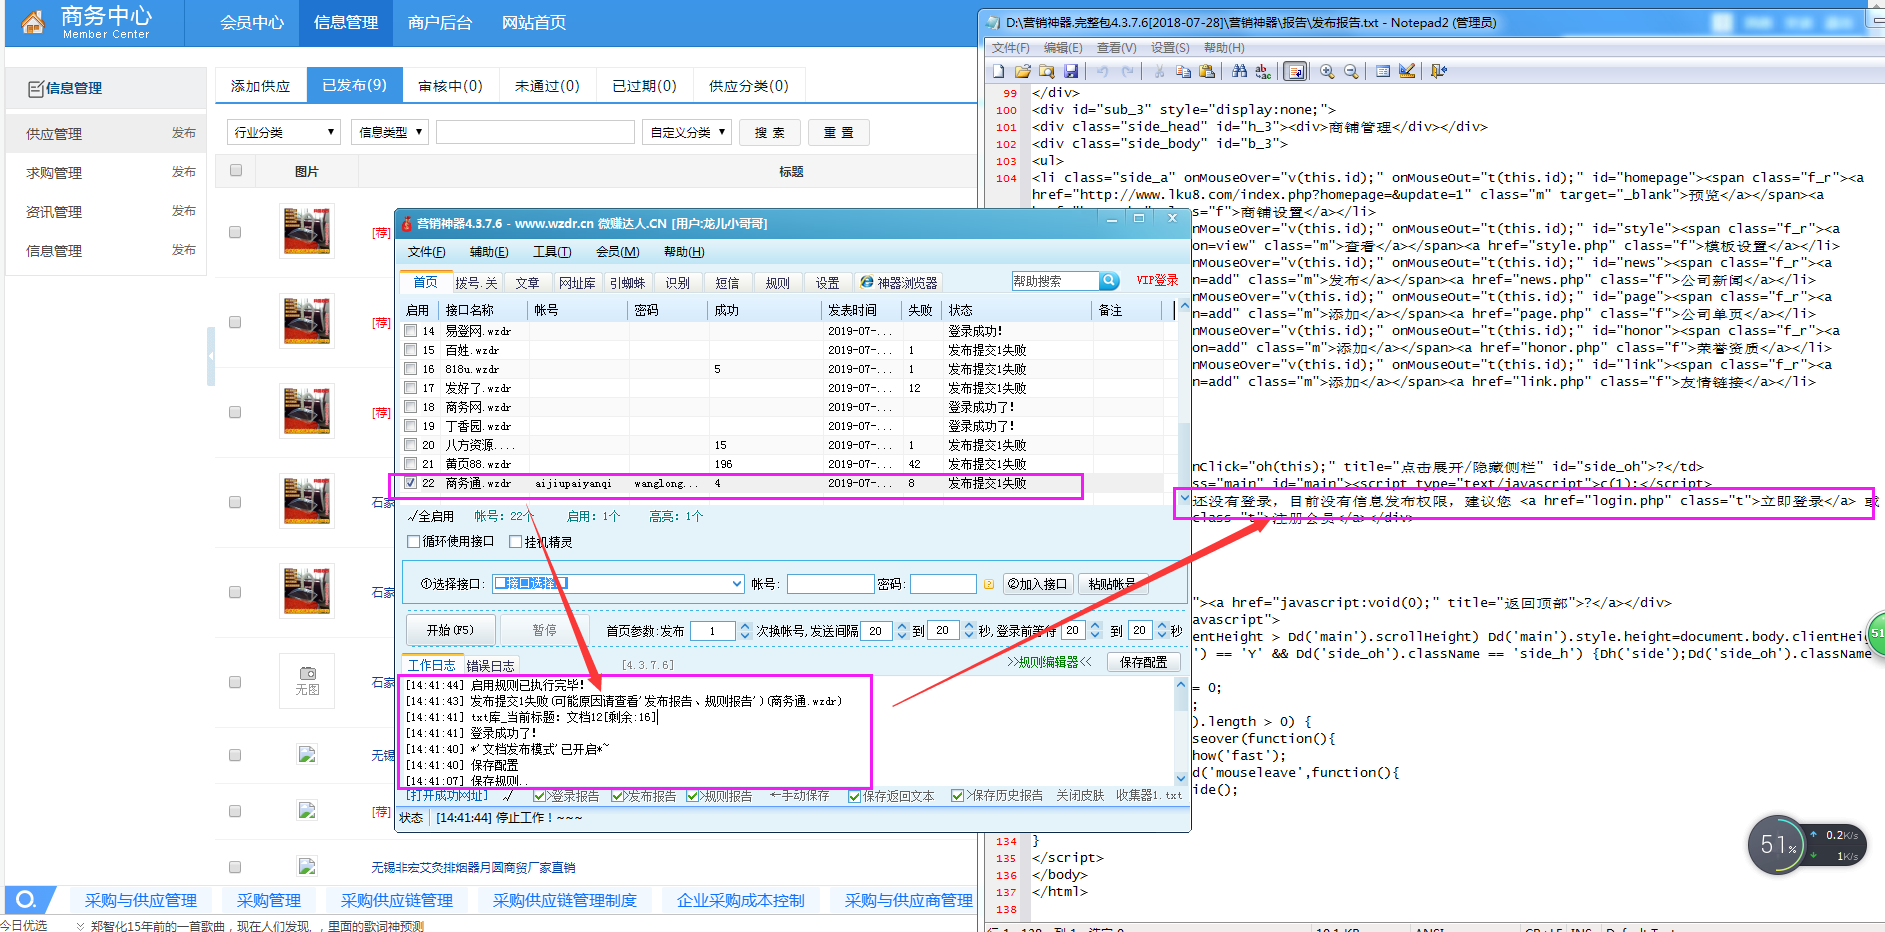This screenshot has width=1885, height=932.
Task: Open the Find dialog using binoculars icon
Action: [1239, 71]
